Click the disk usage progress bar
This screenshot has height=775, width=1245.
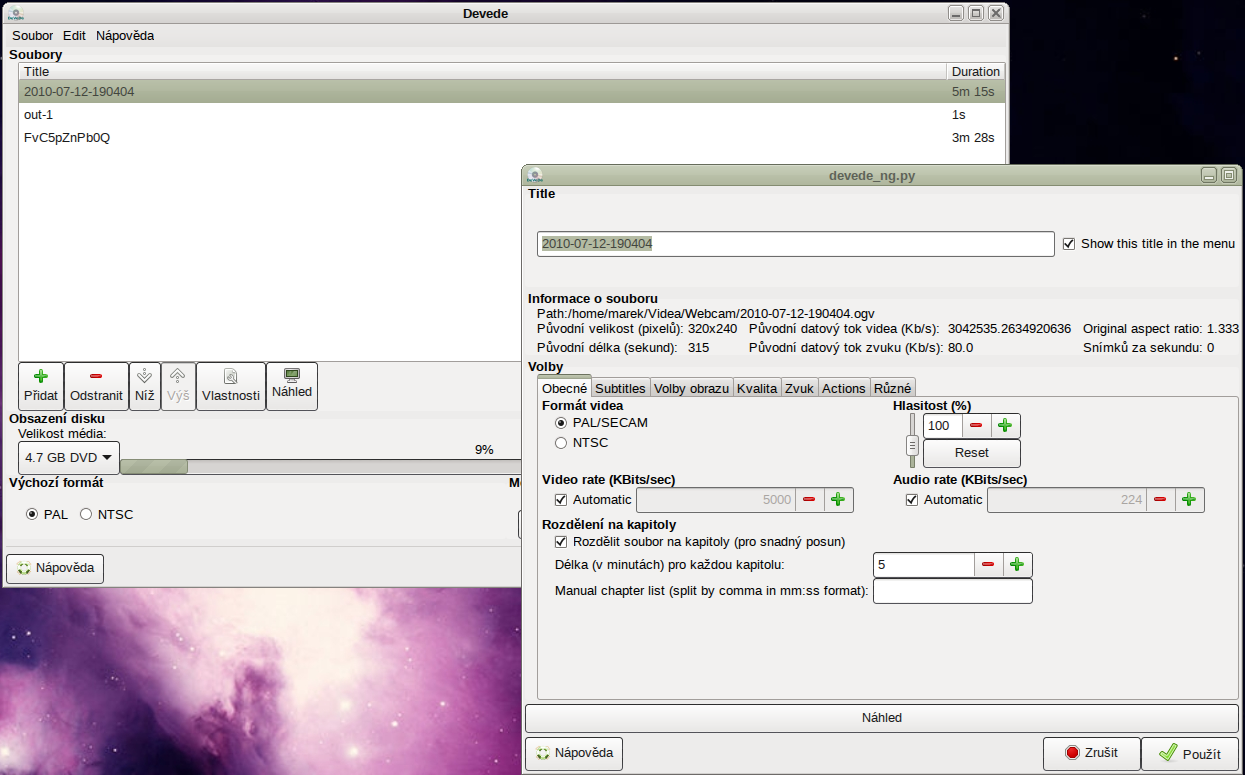click(x=320, y=466)
